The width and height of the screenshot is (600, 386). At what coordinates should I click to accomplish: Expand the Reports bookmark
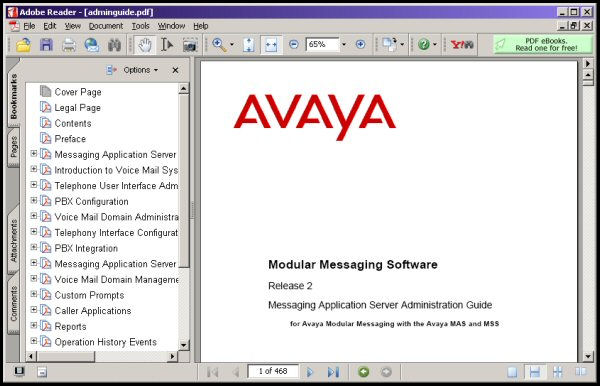(34, 326)
